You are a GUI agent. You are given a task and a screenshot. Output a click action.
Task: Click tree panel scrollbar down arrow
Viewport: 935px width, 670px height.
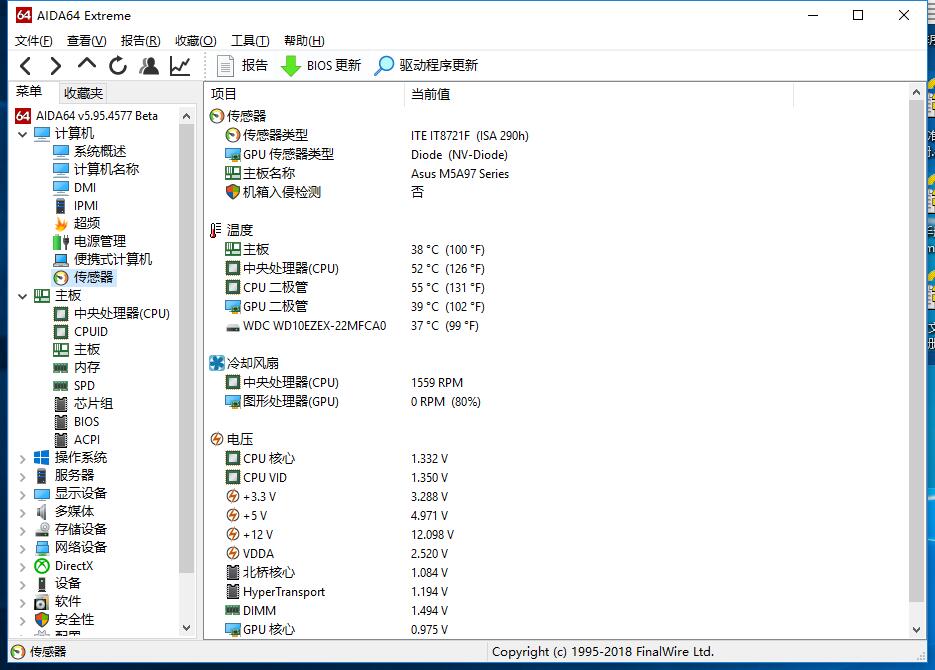(187, 628)
